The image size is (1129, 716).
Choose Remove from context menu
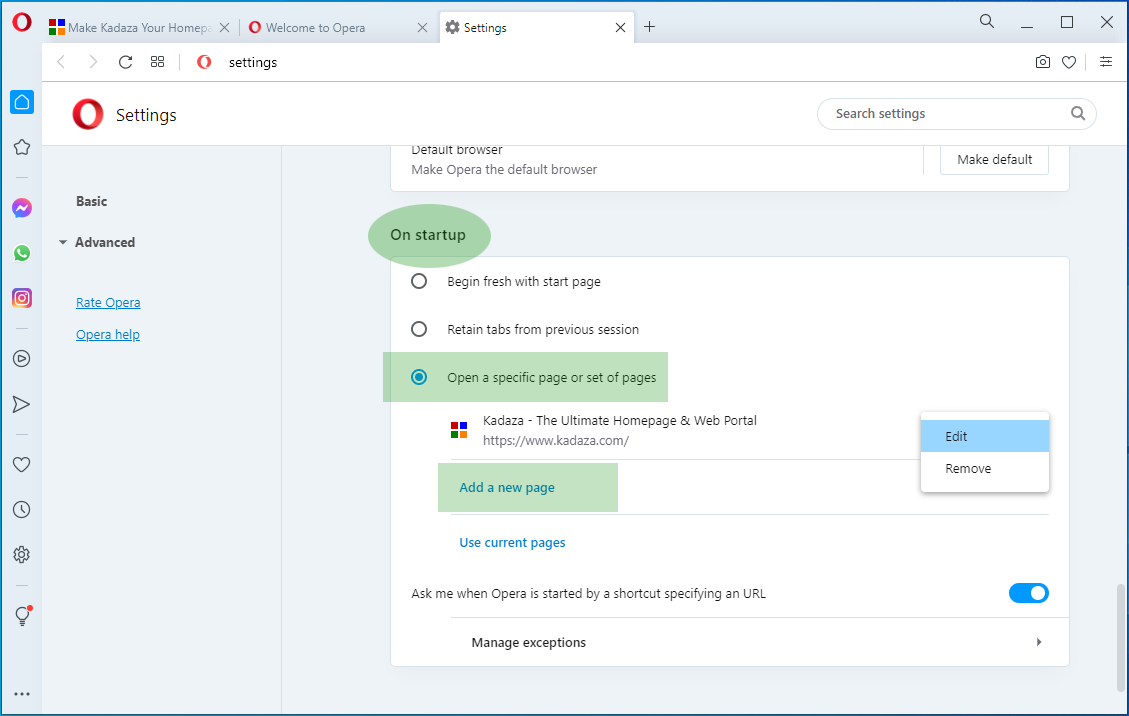point(984,468)
